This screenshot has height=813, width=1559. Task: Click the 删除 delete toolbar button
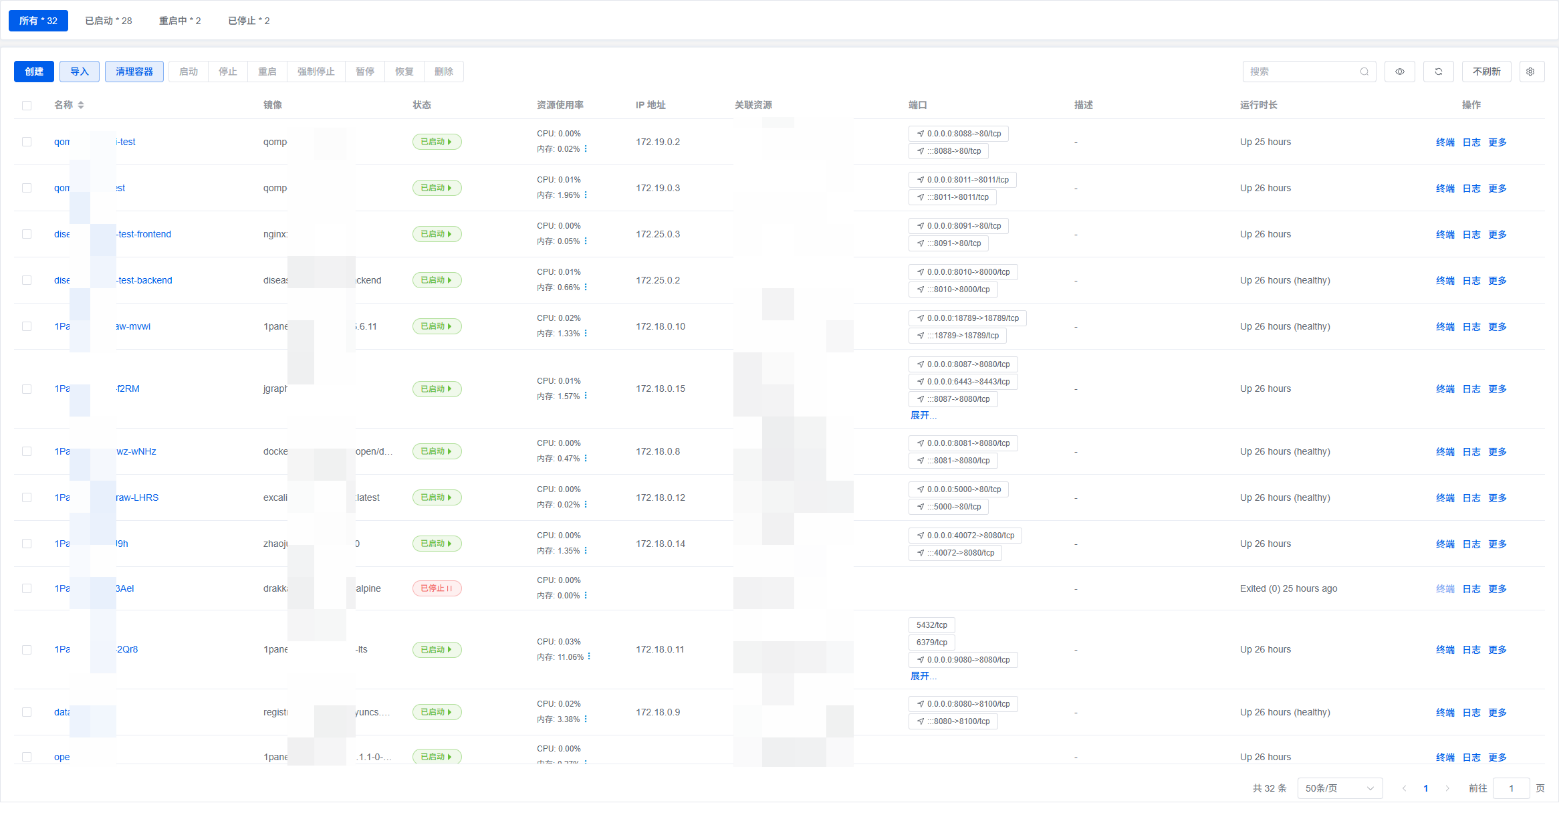(x=444, y=72)
